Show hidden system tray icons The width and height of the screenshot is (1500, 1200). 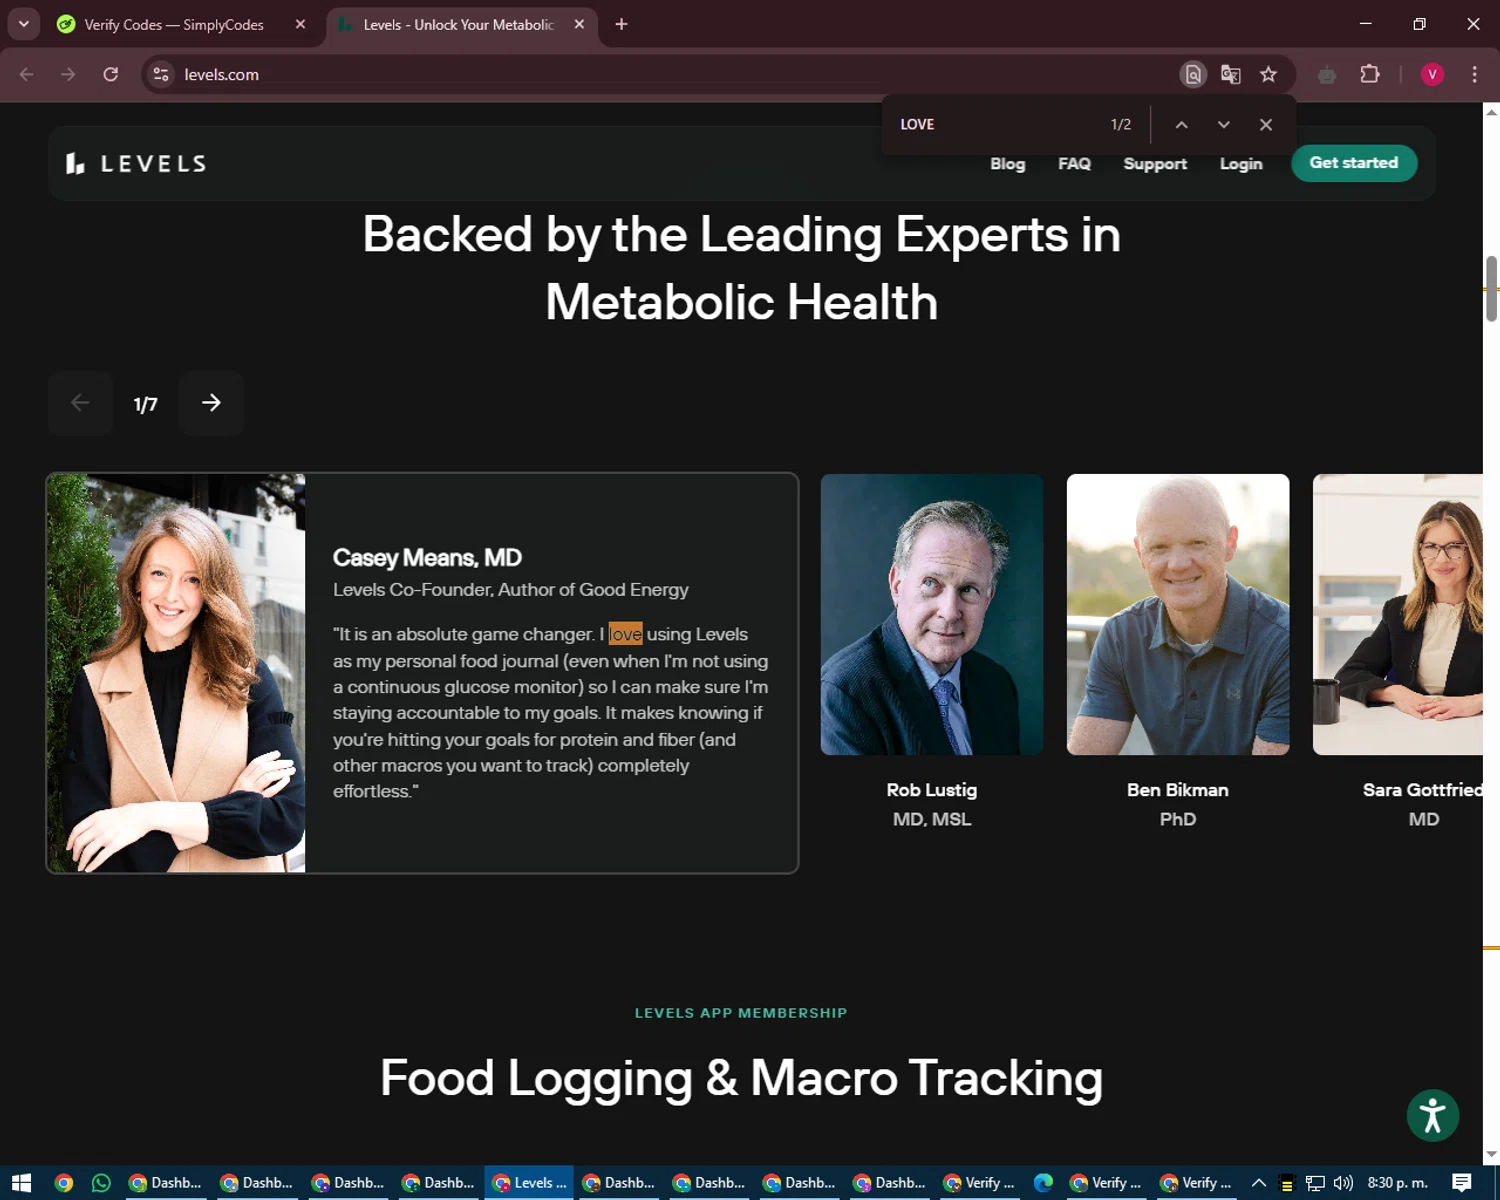(1259, 1183)
